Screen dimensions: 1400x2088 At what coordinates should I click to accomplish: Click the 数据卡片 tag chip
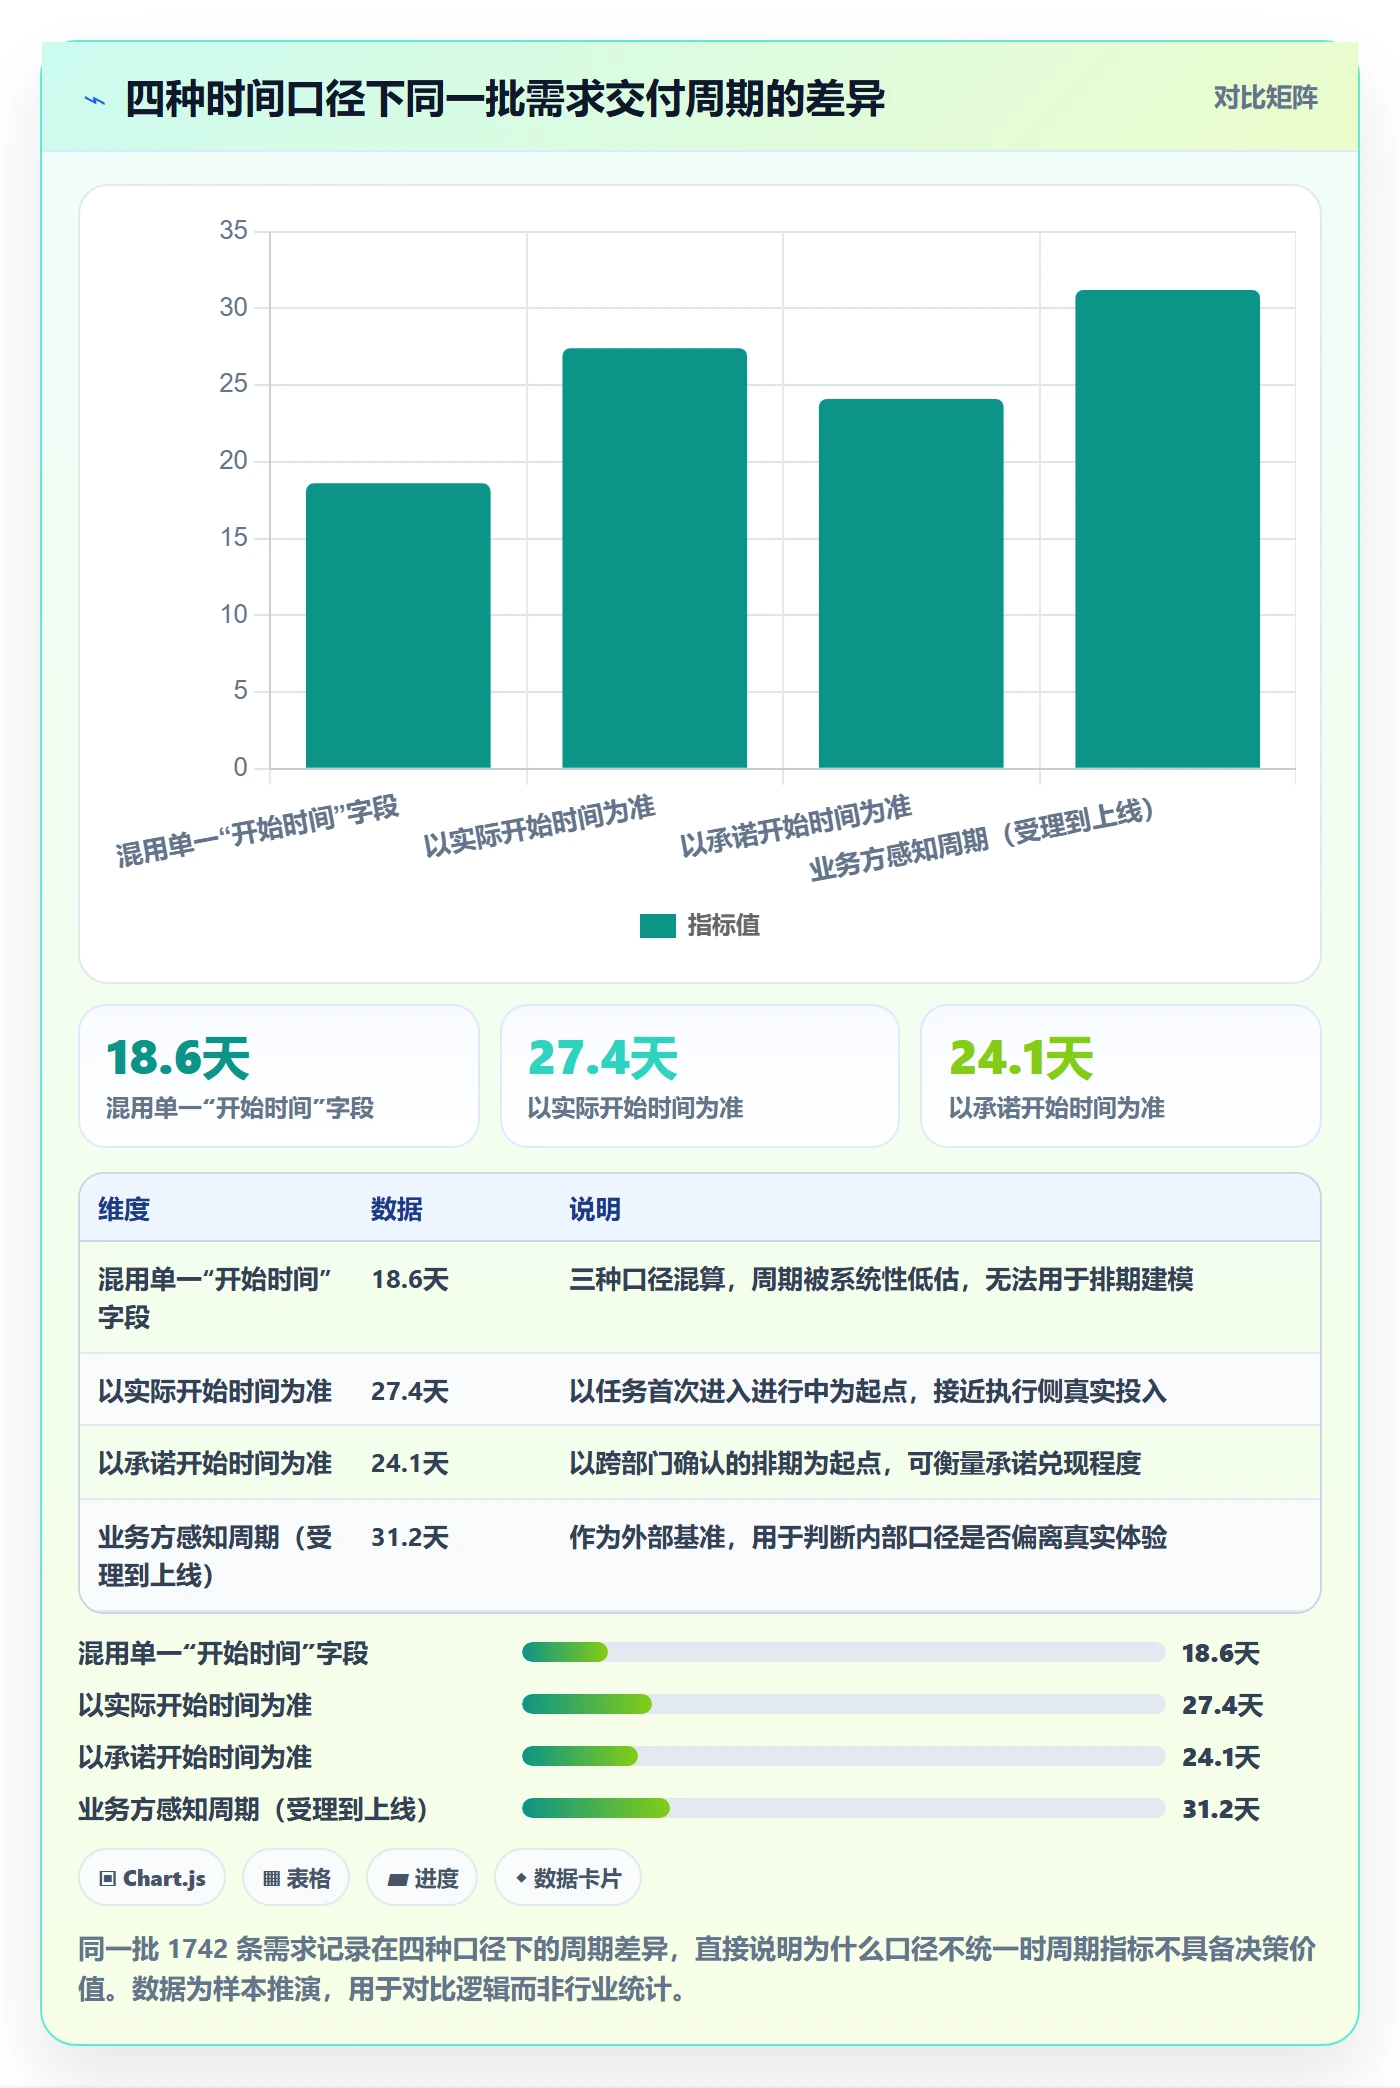[x=568, y=1878]
